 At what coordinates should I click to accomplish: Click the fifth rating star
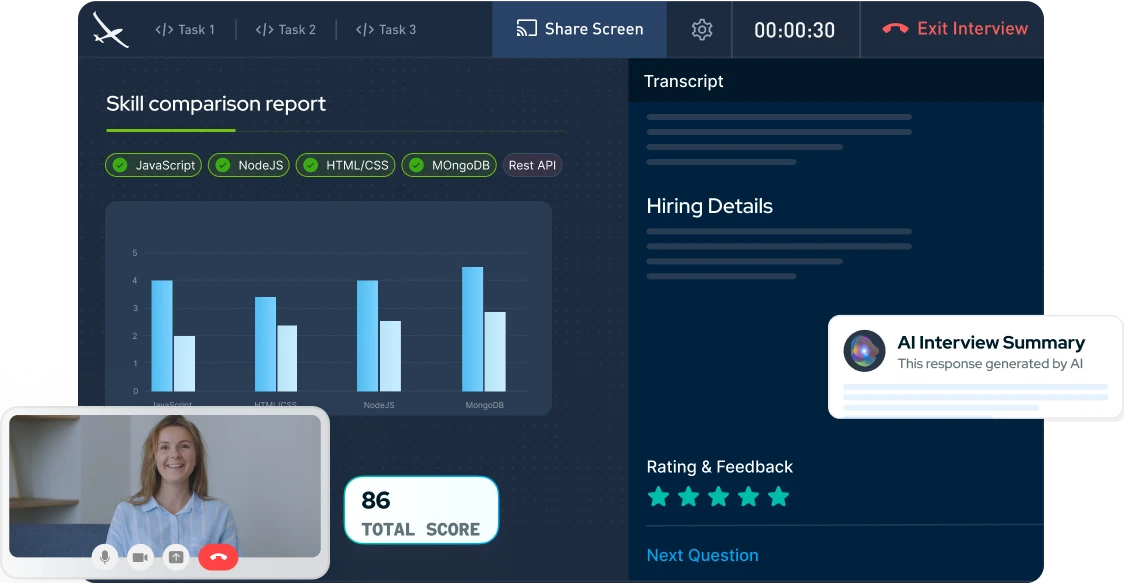(779, 497)
